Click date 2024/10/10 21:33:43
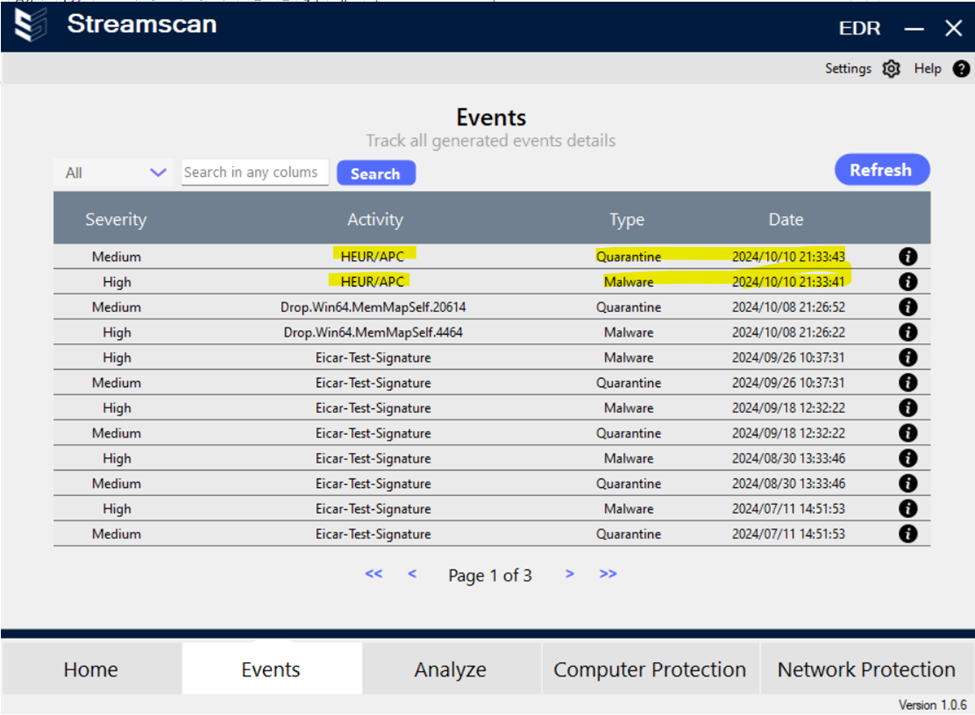Image resolution: width=975 pixels, height=715 pixels. (x=788, y=256)
